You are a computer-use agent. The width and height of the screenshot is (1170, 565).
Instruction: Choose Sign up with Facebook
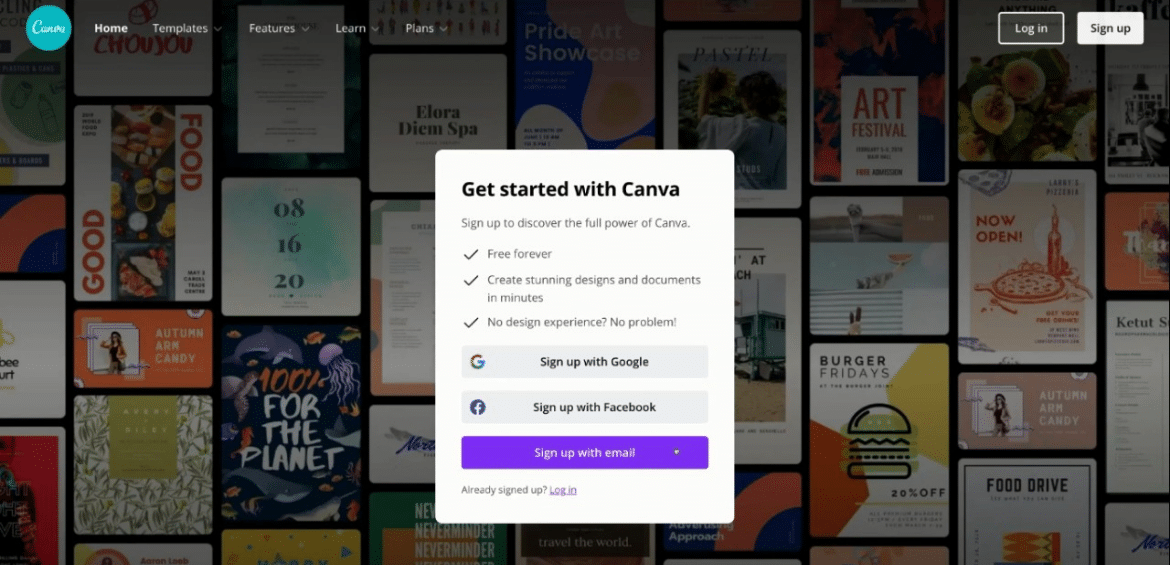pos(584,408)
